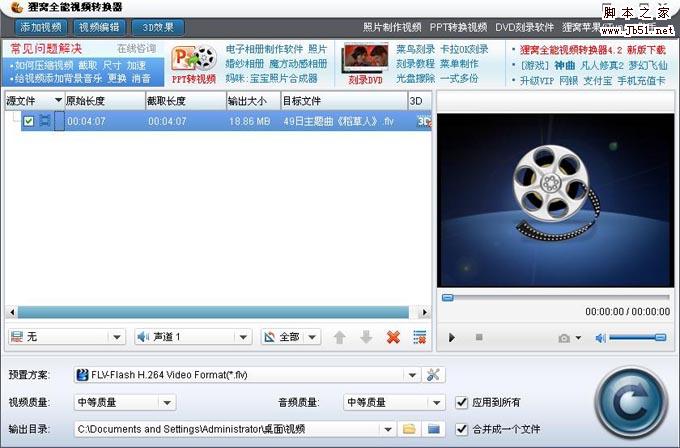The height and width of the screenshot is (448, 680).
Task: Move selected file down with arrow icon
Action: coord(366,337)
